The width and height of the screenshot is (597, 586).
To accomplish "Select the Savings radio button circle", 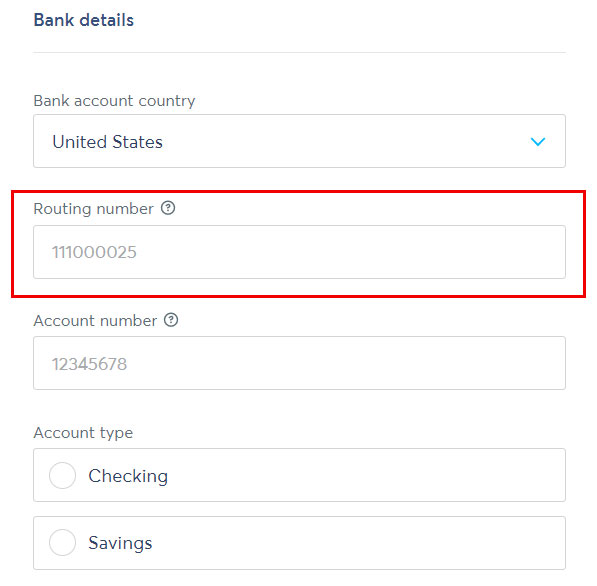I will coord(62,542).
